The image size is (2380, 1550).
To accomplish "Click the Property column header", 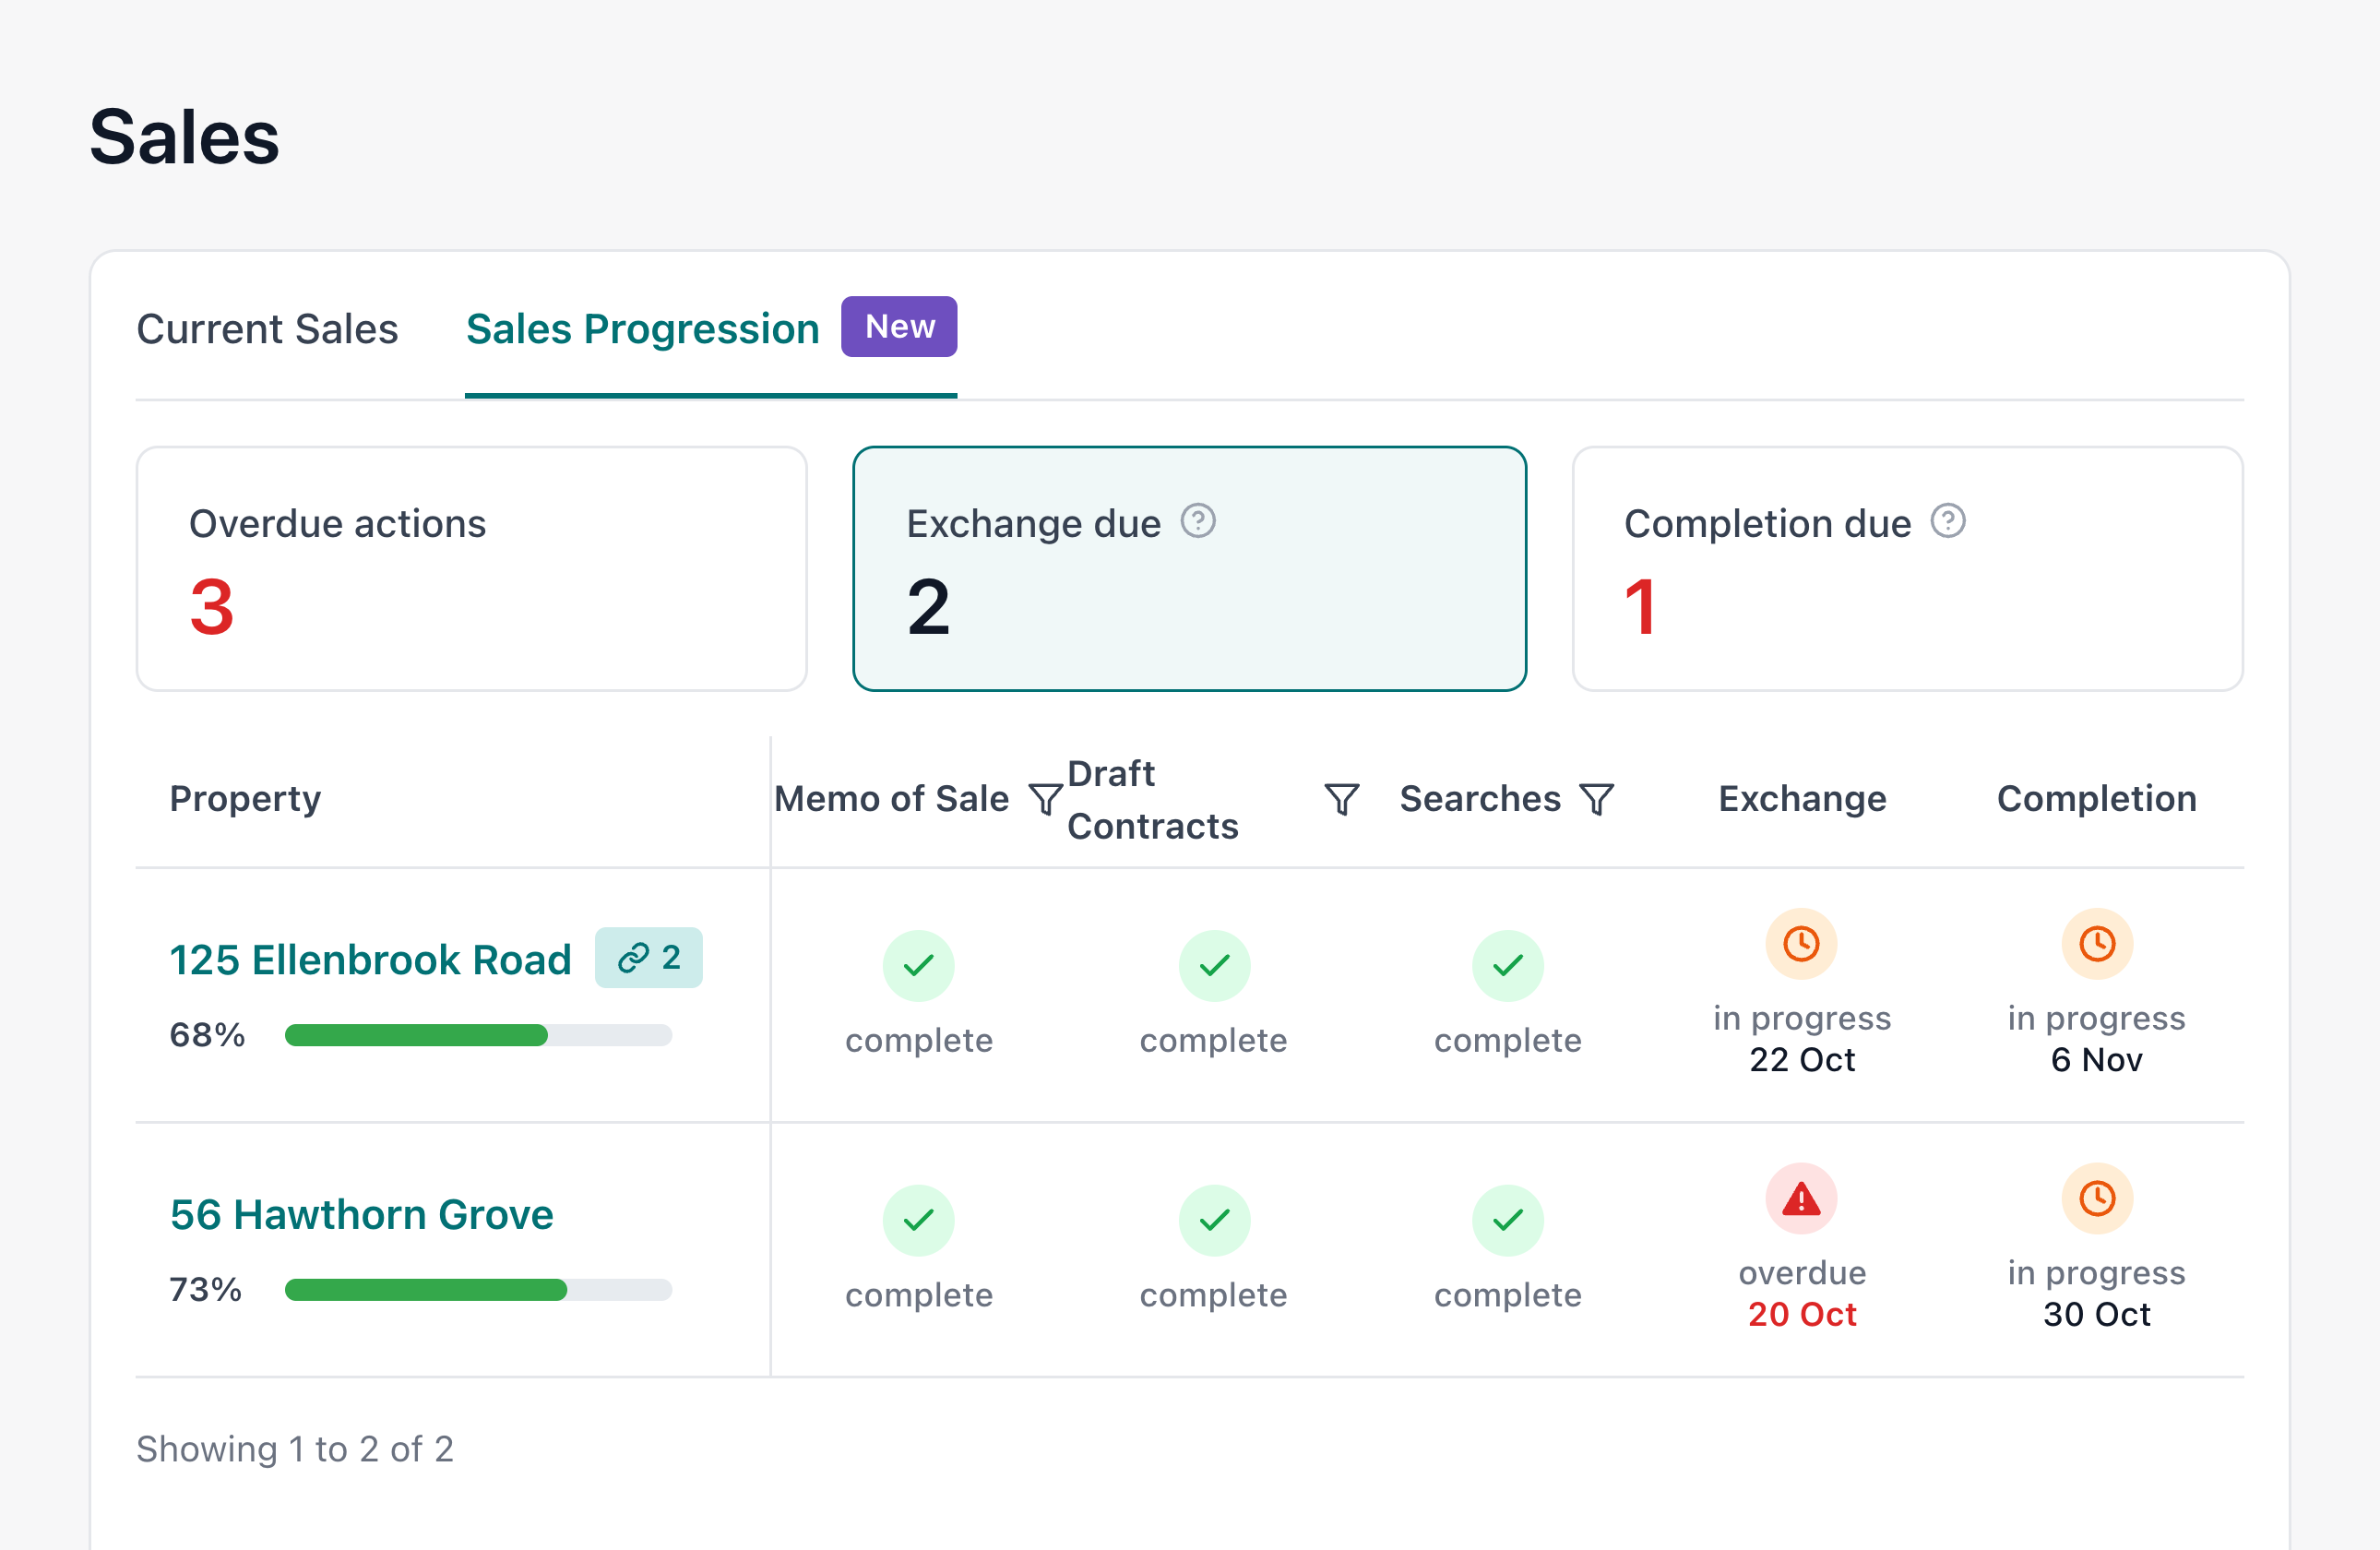I will [245, 799].
